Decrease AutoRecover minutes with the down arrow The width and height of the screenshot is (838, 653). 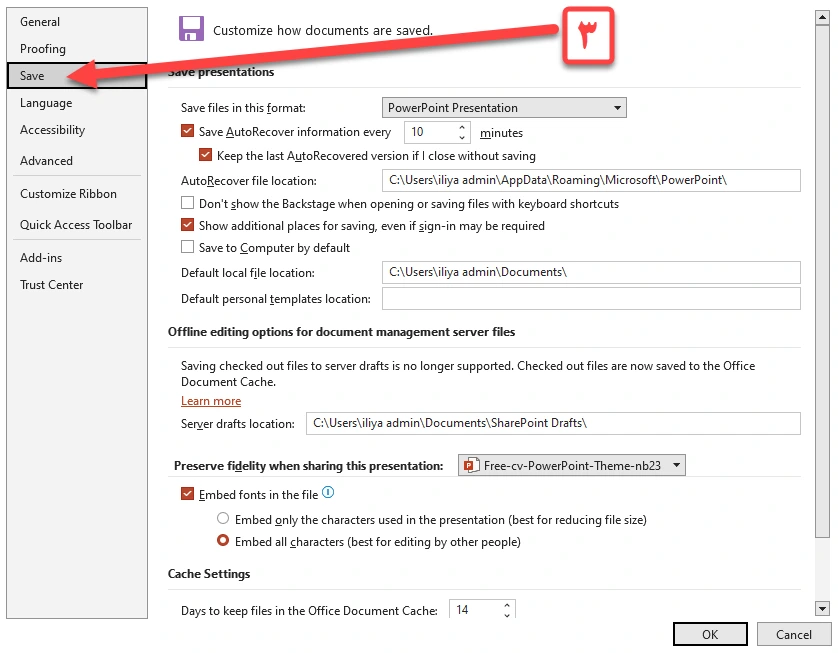pos(463,137)
